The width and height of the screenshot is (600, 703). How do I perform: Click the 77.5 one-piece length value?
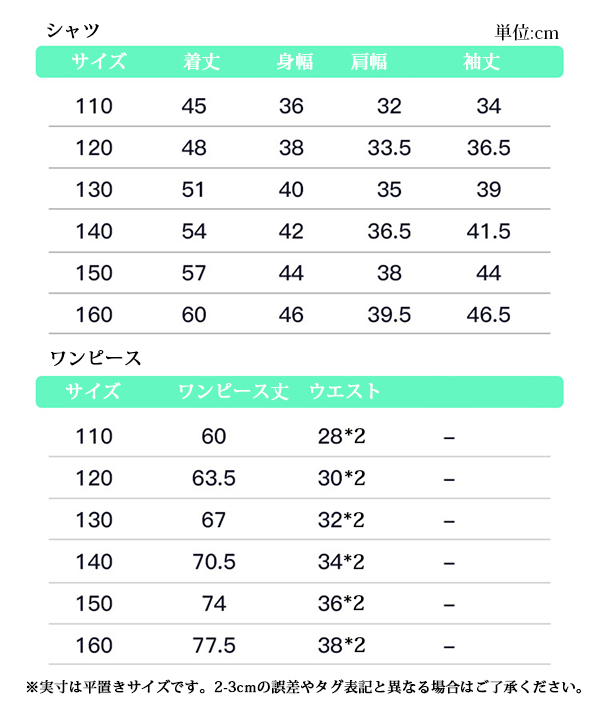tap(213, 646)
